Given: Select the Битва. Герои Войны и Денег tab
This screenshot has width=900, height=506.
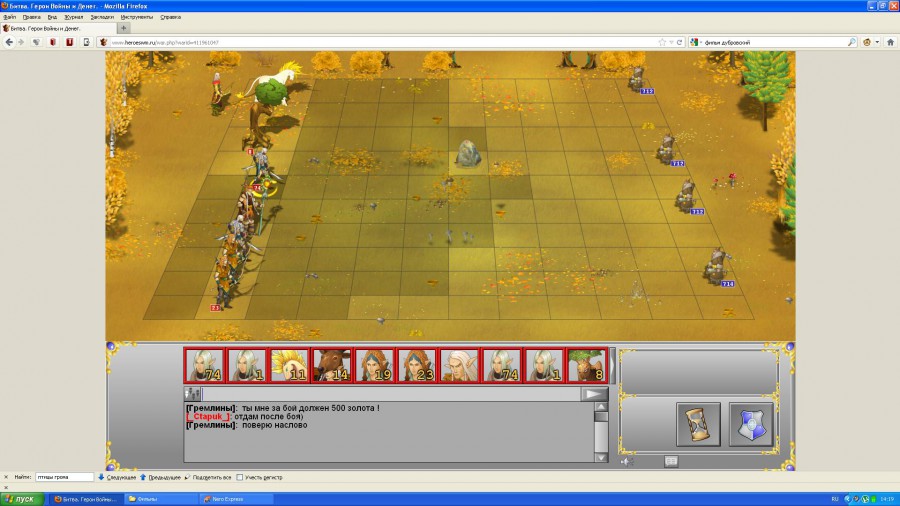Looking at the screenshot, I should pyautogui.click(x=58, y=28).
